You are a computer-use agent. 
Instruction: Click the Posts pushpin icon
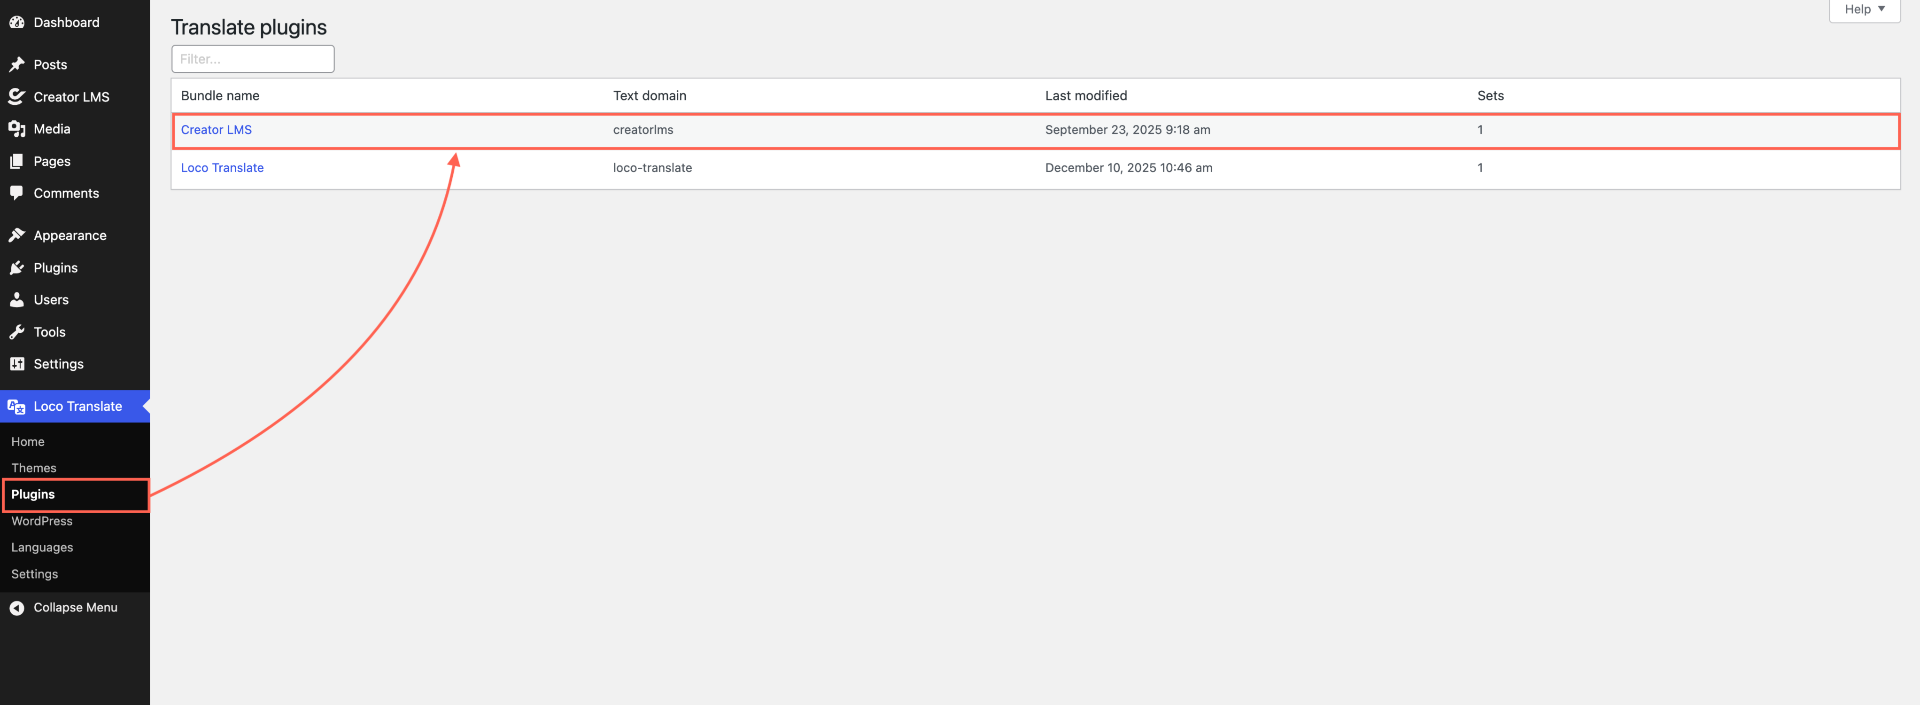point(17,64)
